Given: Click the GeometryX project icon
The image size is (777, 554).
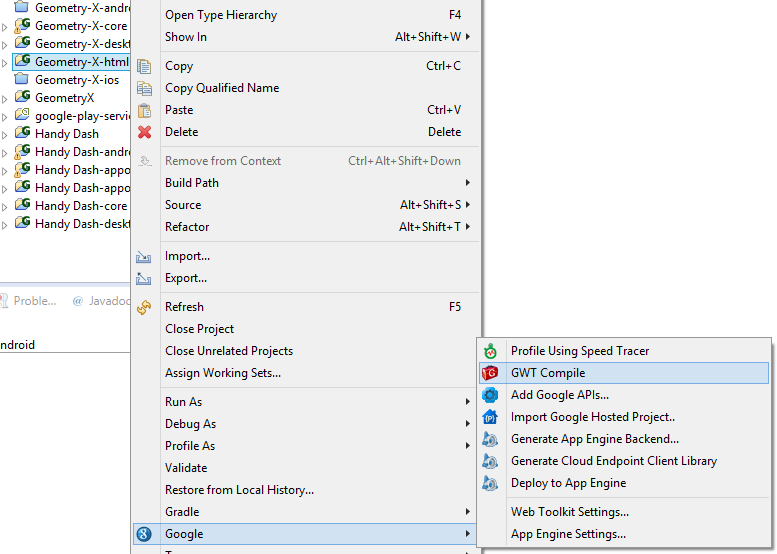Looking at the screenshot, I should pyautogui.click(x=22, y=97).
